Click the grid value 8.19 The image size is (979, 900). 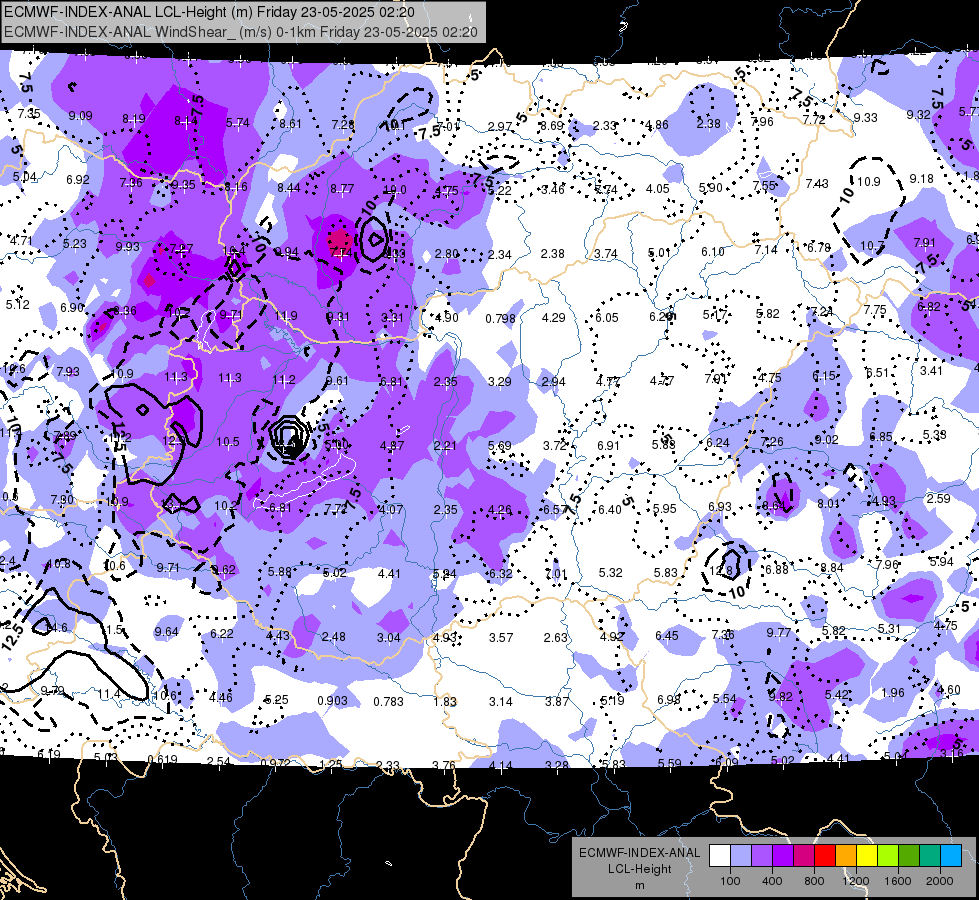(x=134, y=119)
